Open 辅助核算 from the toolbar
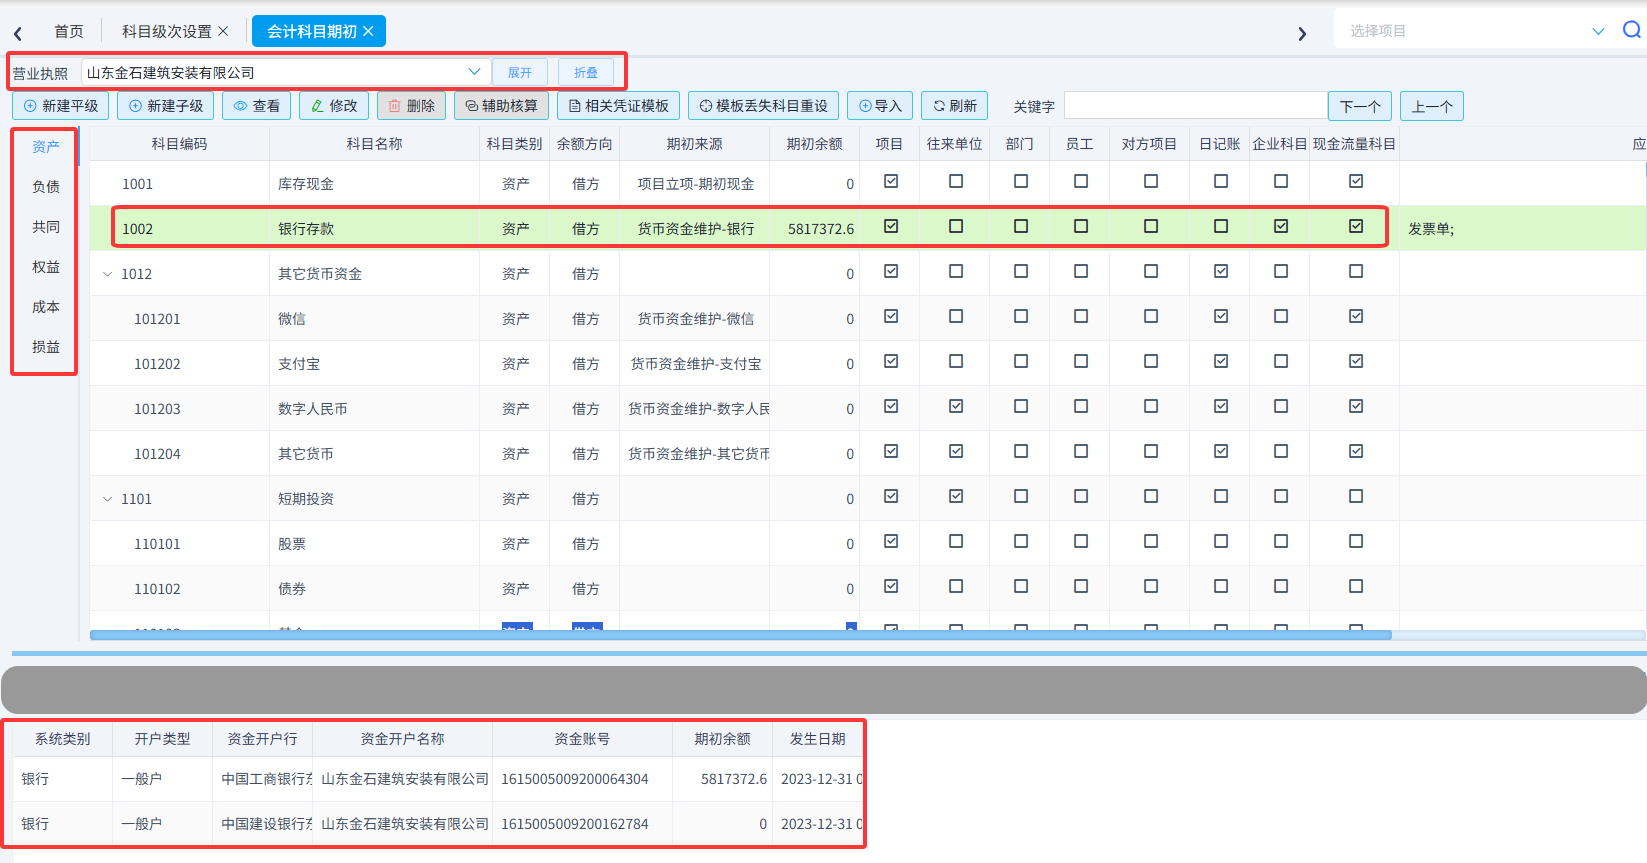Screen dimensions: 1647x863 tap(501, 106)
